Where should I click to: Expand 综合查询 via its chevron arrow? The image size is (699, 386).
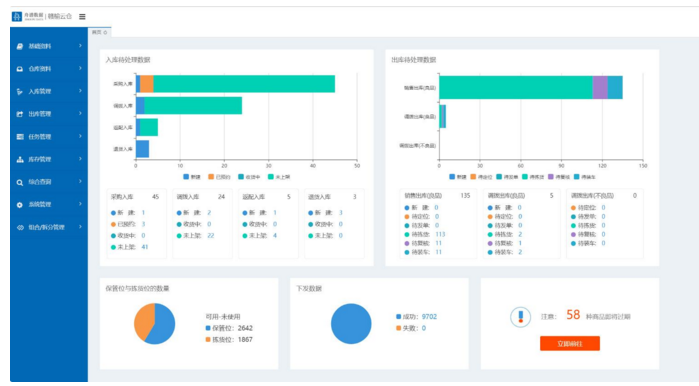[x=80, y=181]
